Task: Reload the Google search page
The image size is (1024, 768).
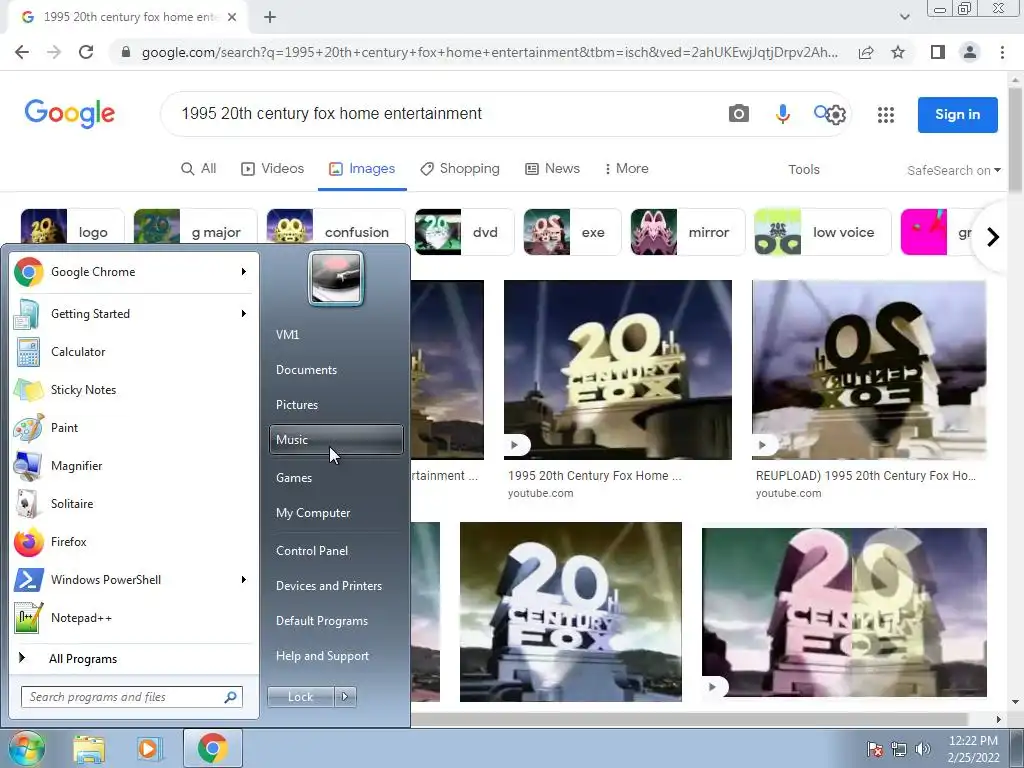Action: tap(86, 52)
